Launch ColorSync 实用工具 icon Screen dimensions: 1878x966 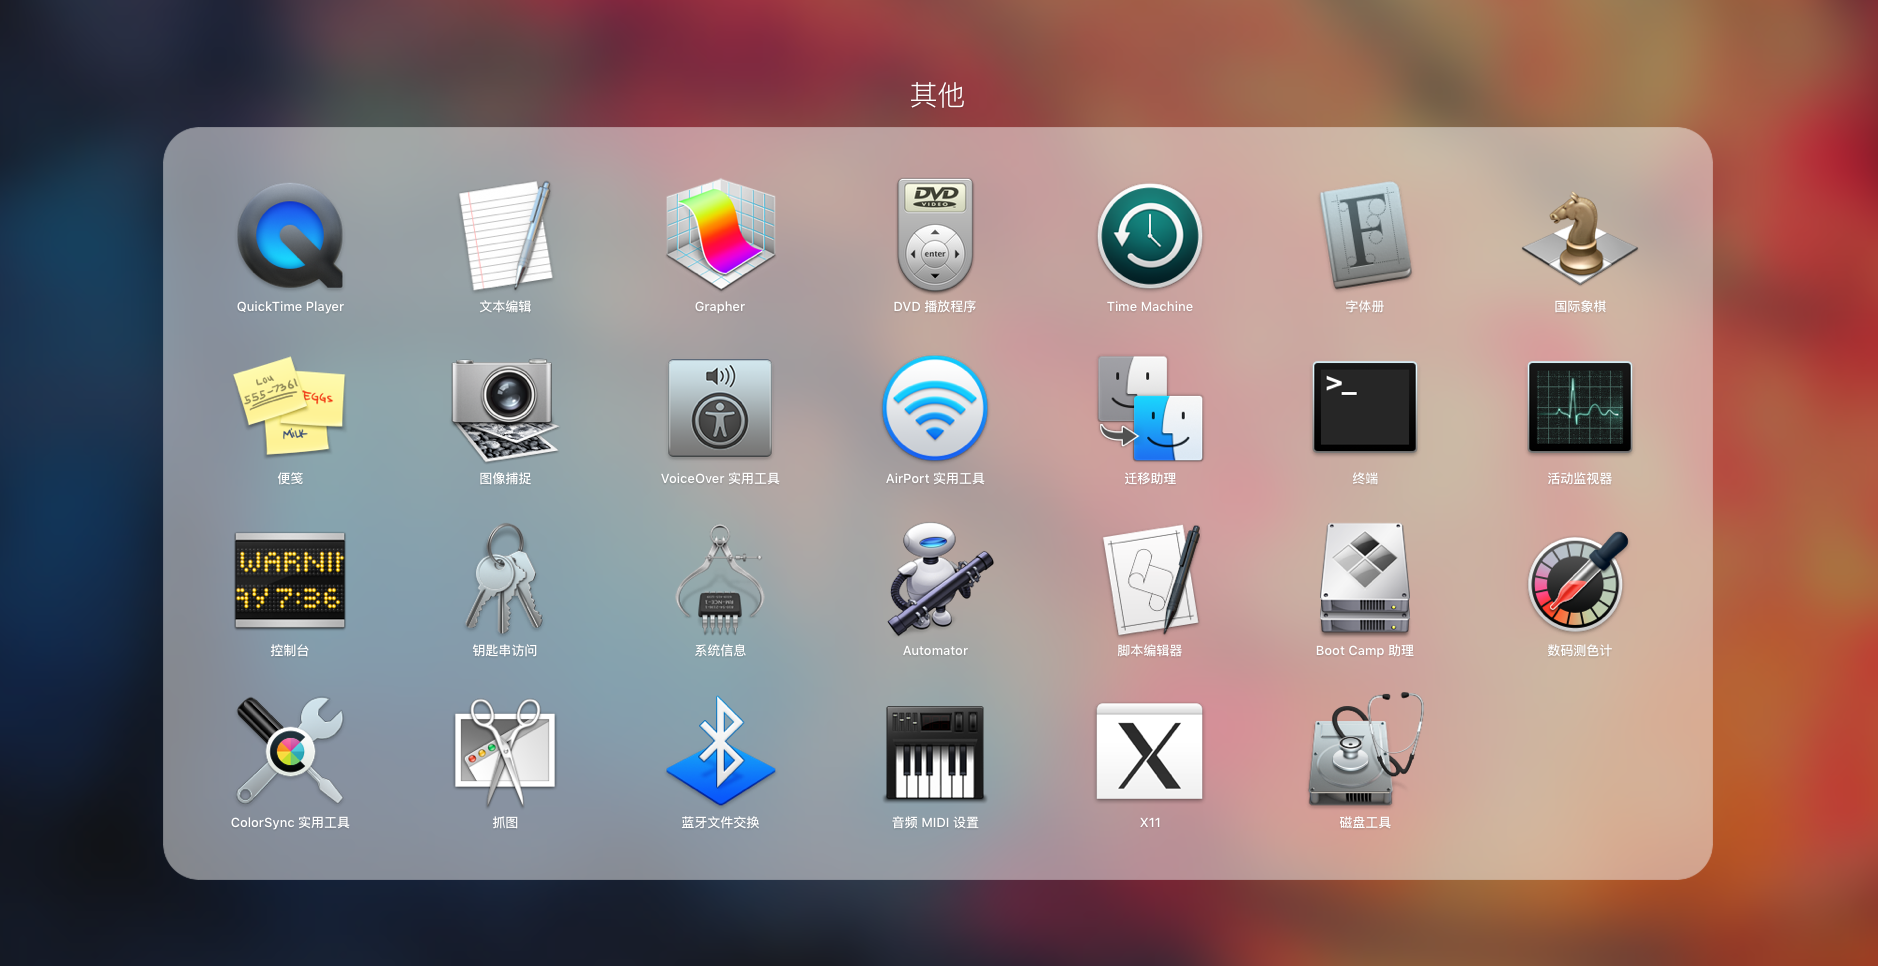pos(290,751)
